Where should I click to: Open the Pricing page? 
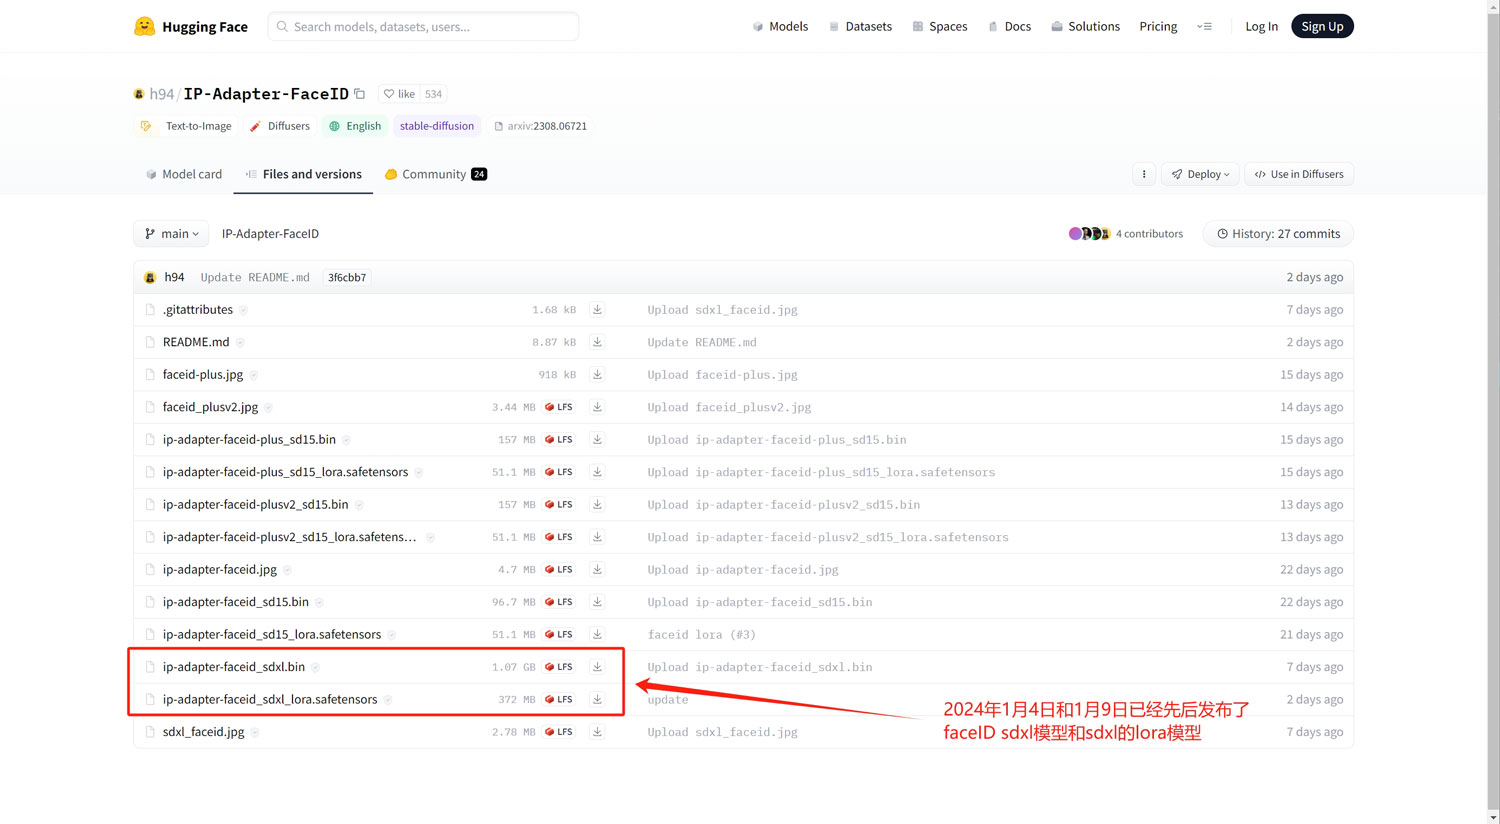pyautogui.click(x=1158, y=27)
